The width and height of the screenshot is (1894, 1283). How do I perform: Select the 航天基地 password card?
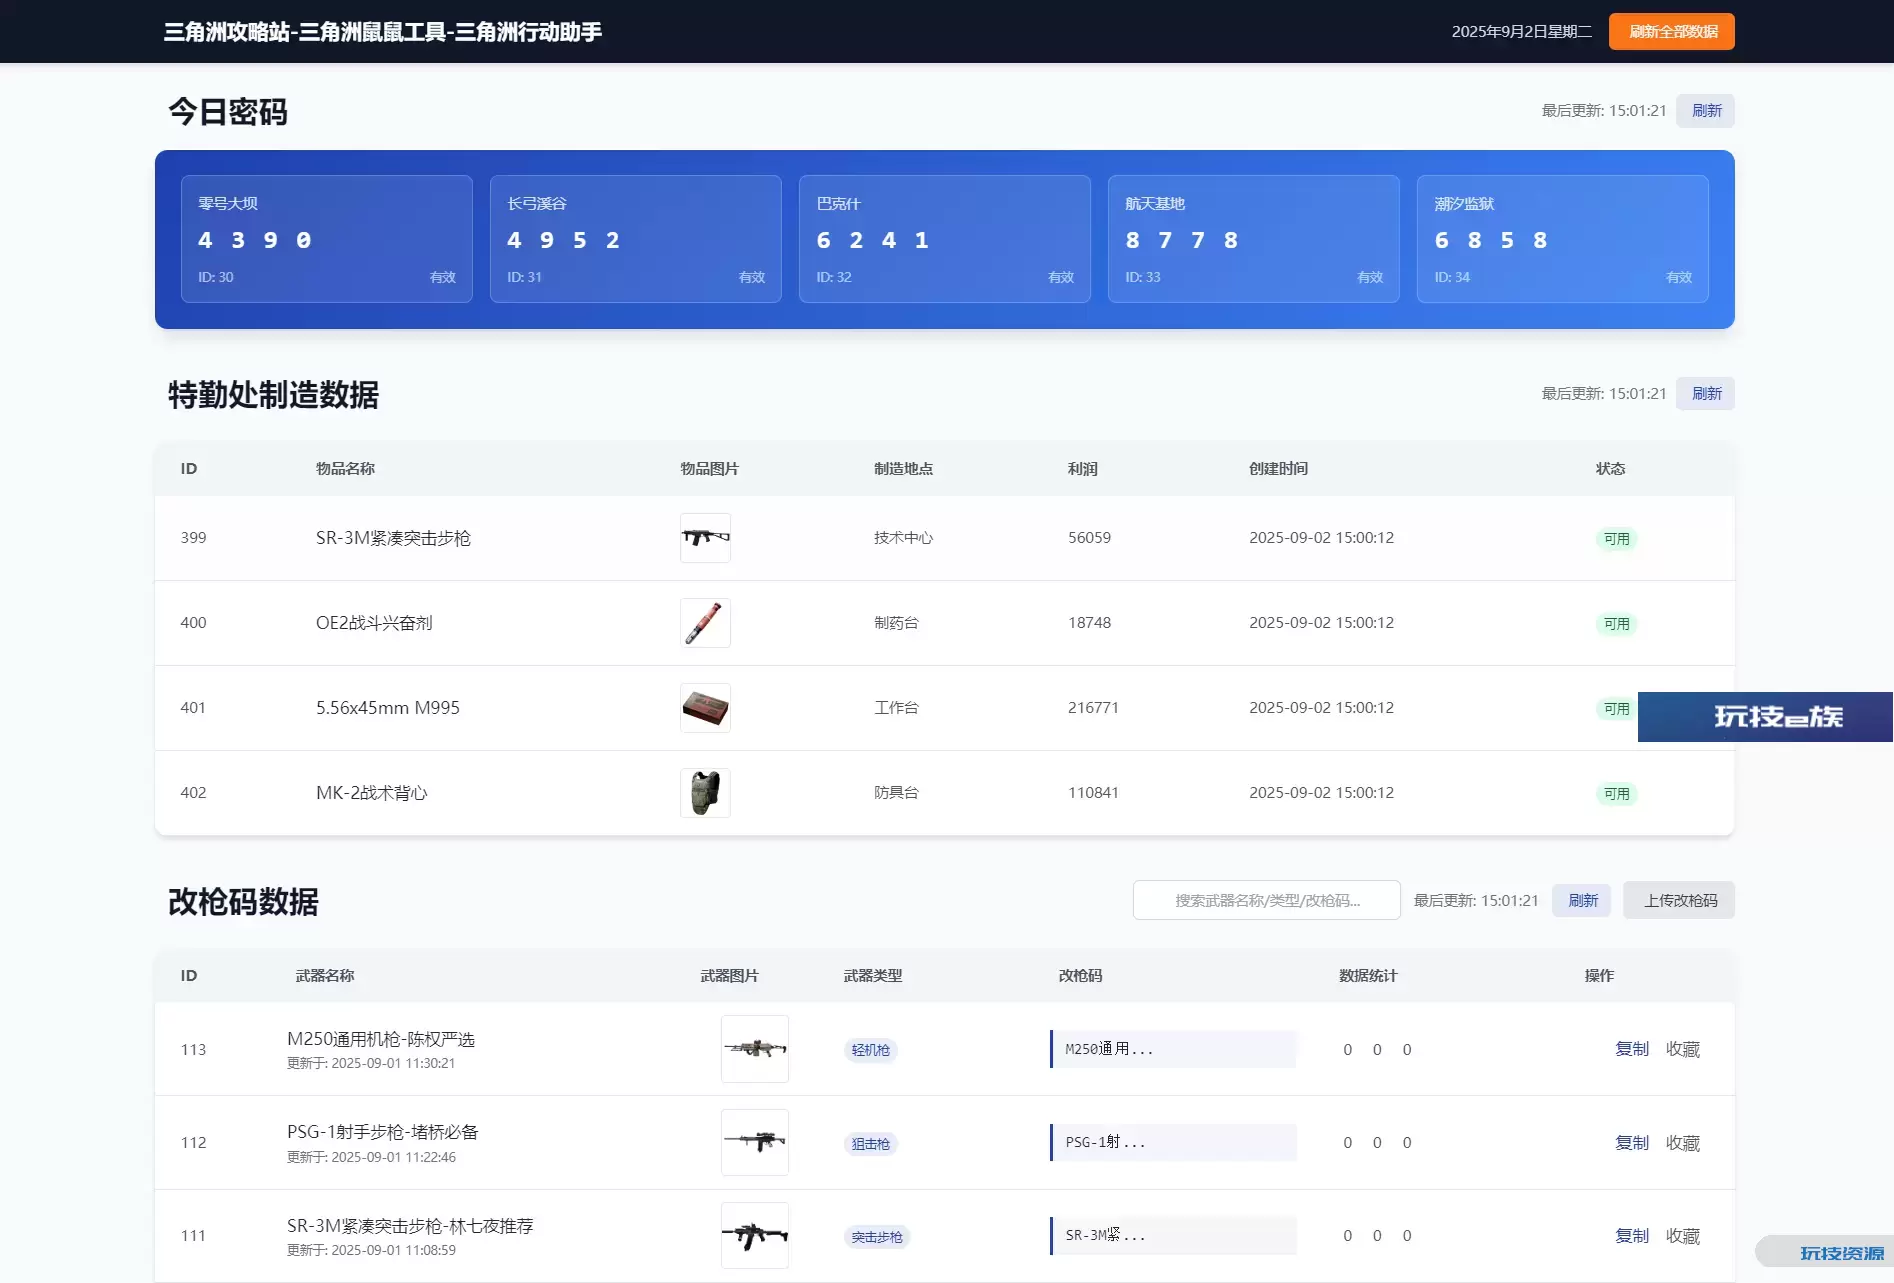click(1253, 239)
